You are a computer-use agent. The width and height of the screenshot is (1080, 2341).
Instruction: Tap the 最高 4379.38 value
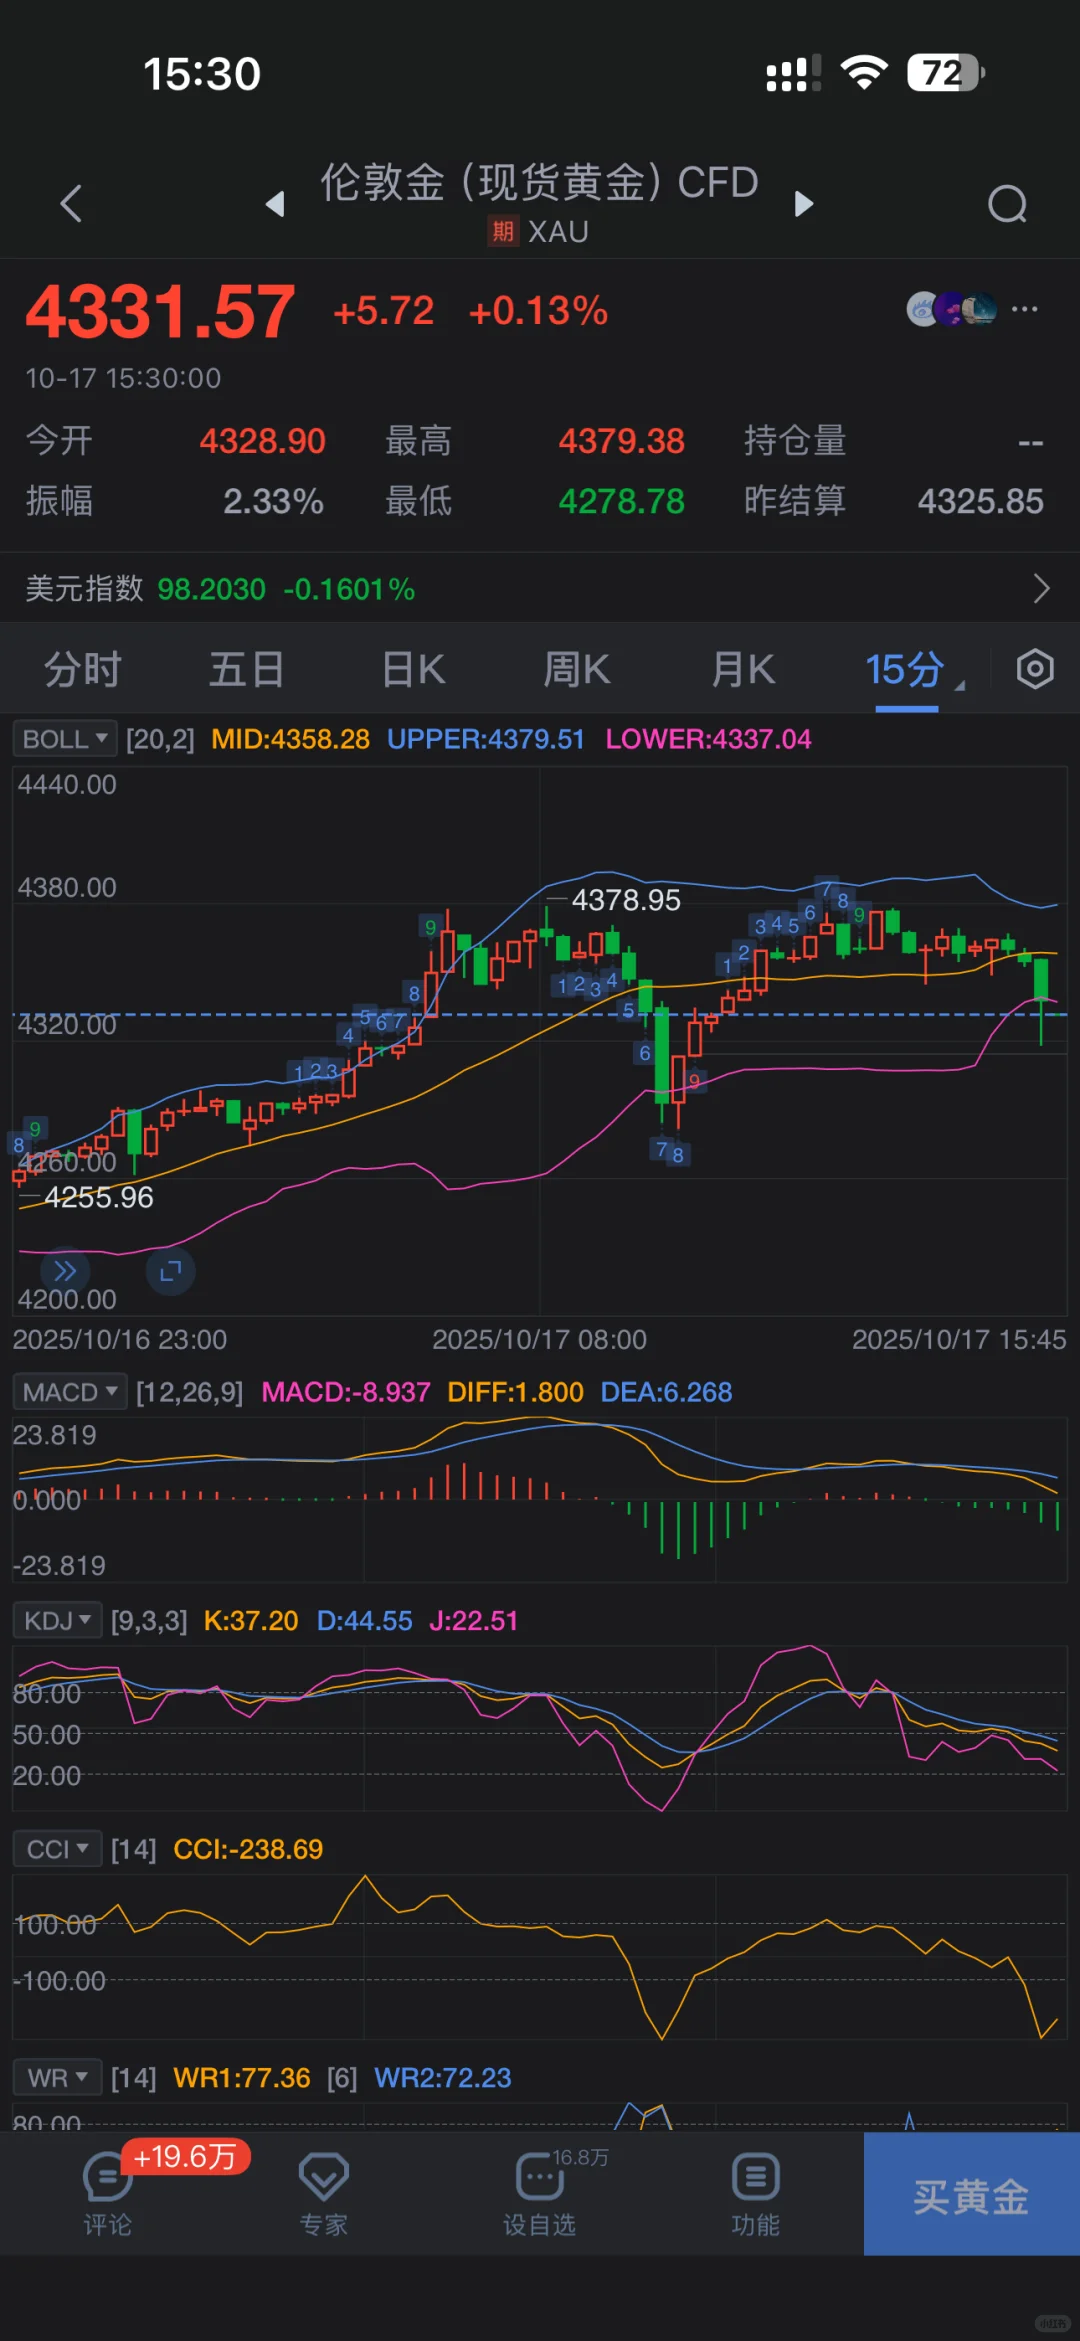621,441
